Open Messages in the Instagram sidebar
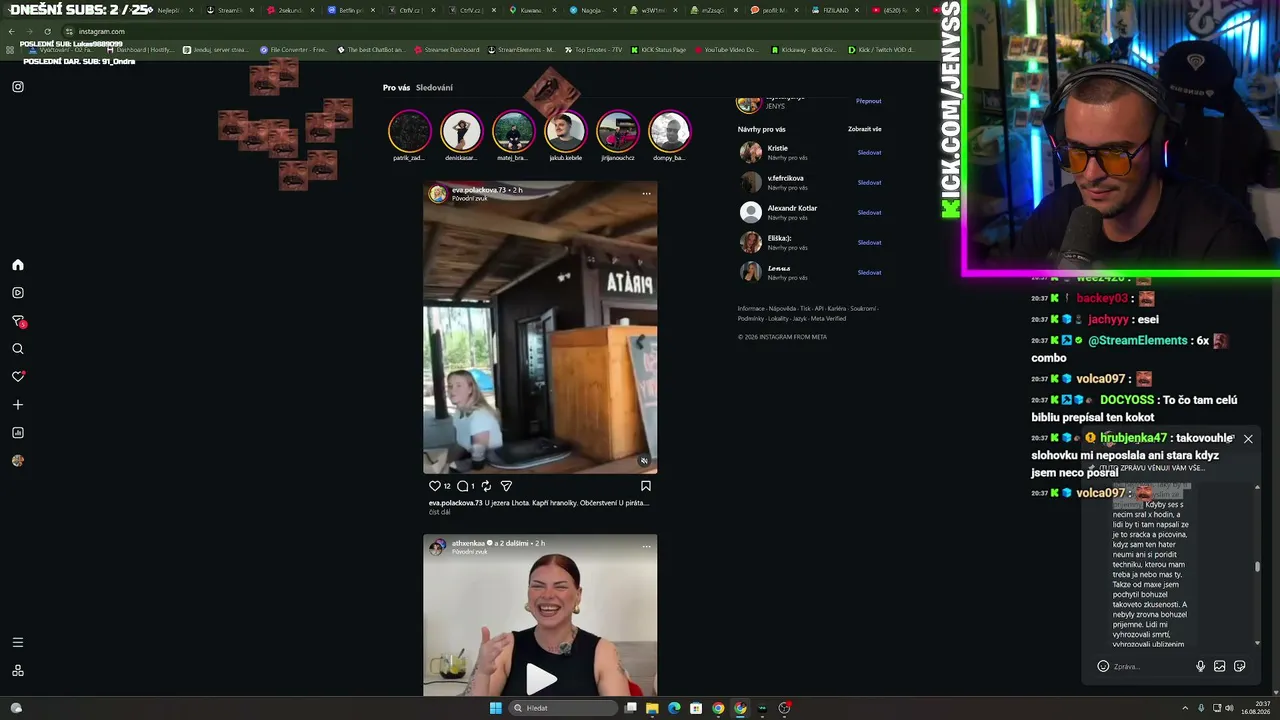The height and width of the screenshot is (720, 1280). coord(18,321)
